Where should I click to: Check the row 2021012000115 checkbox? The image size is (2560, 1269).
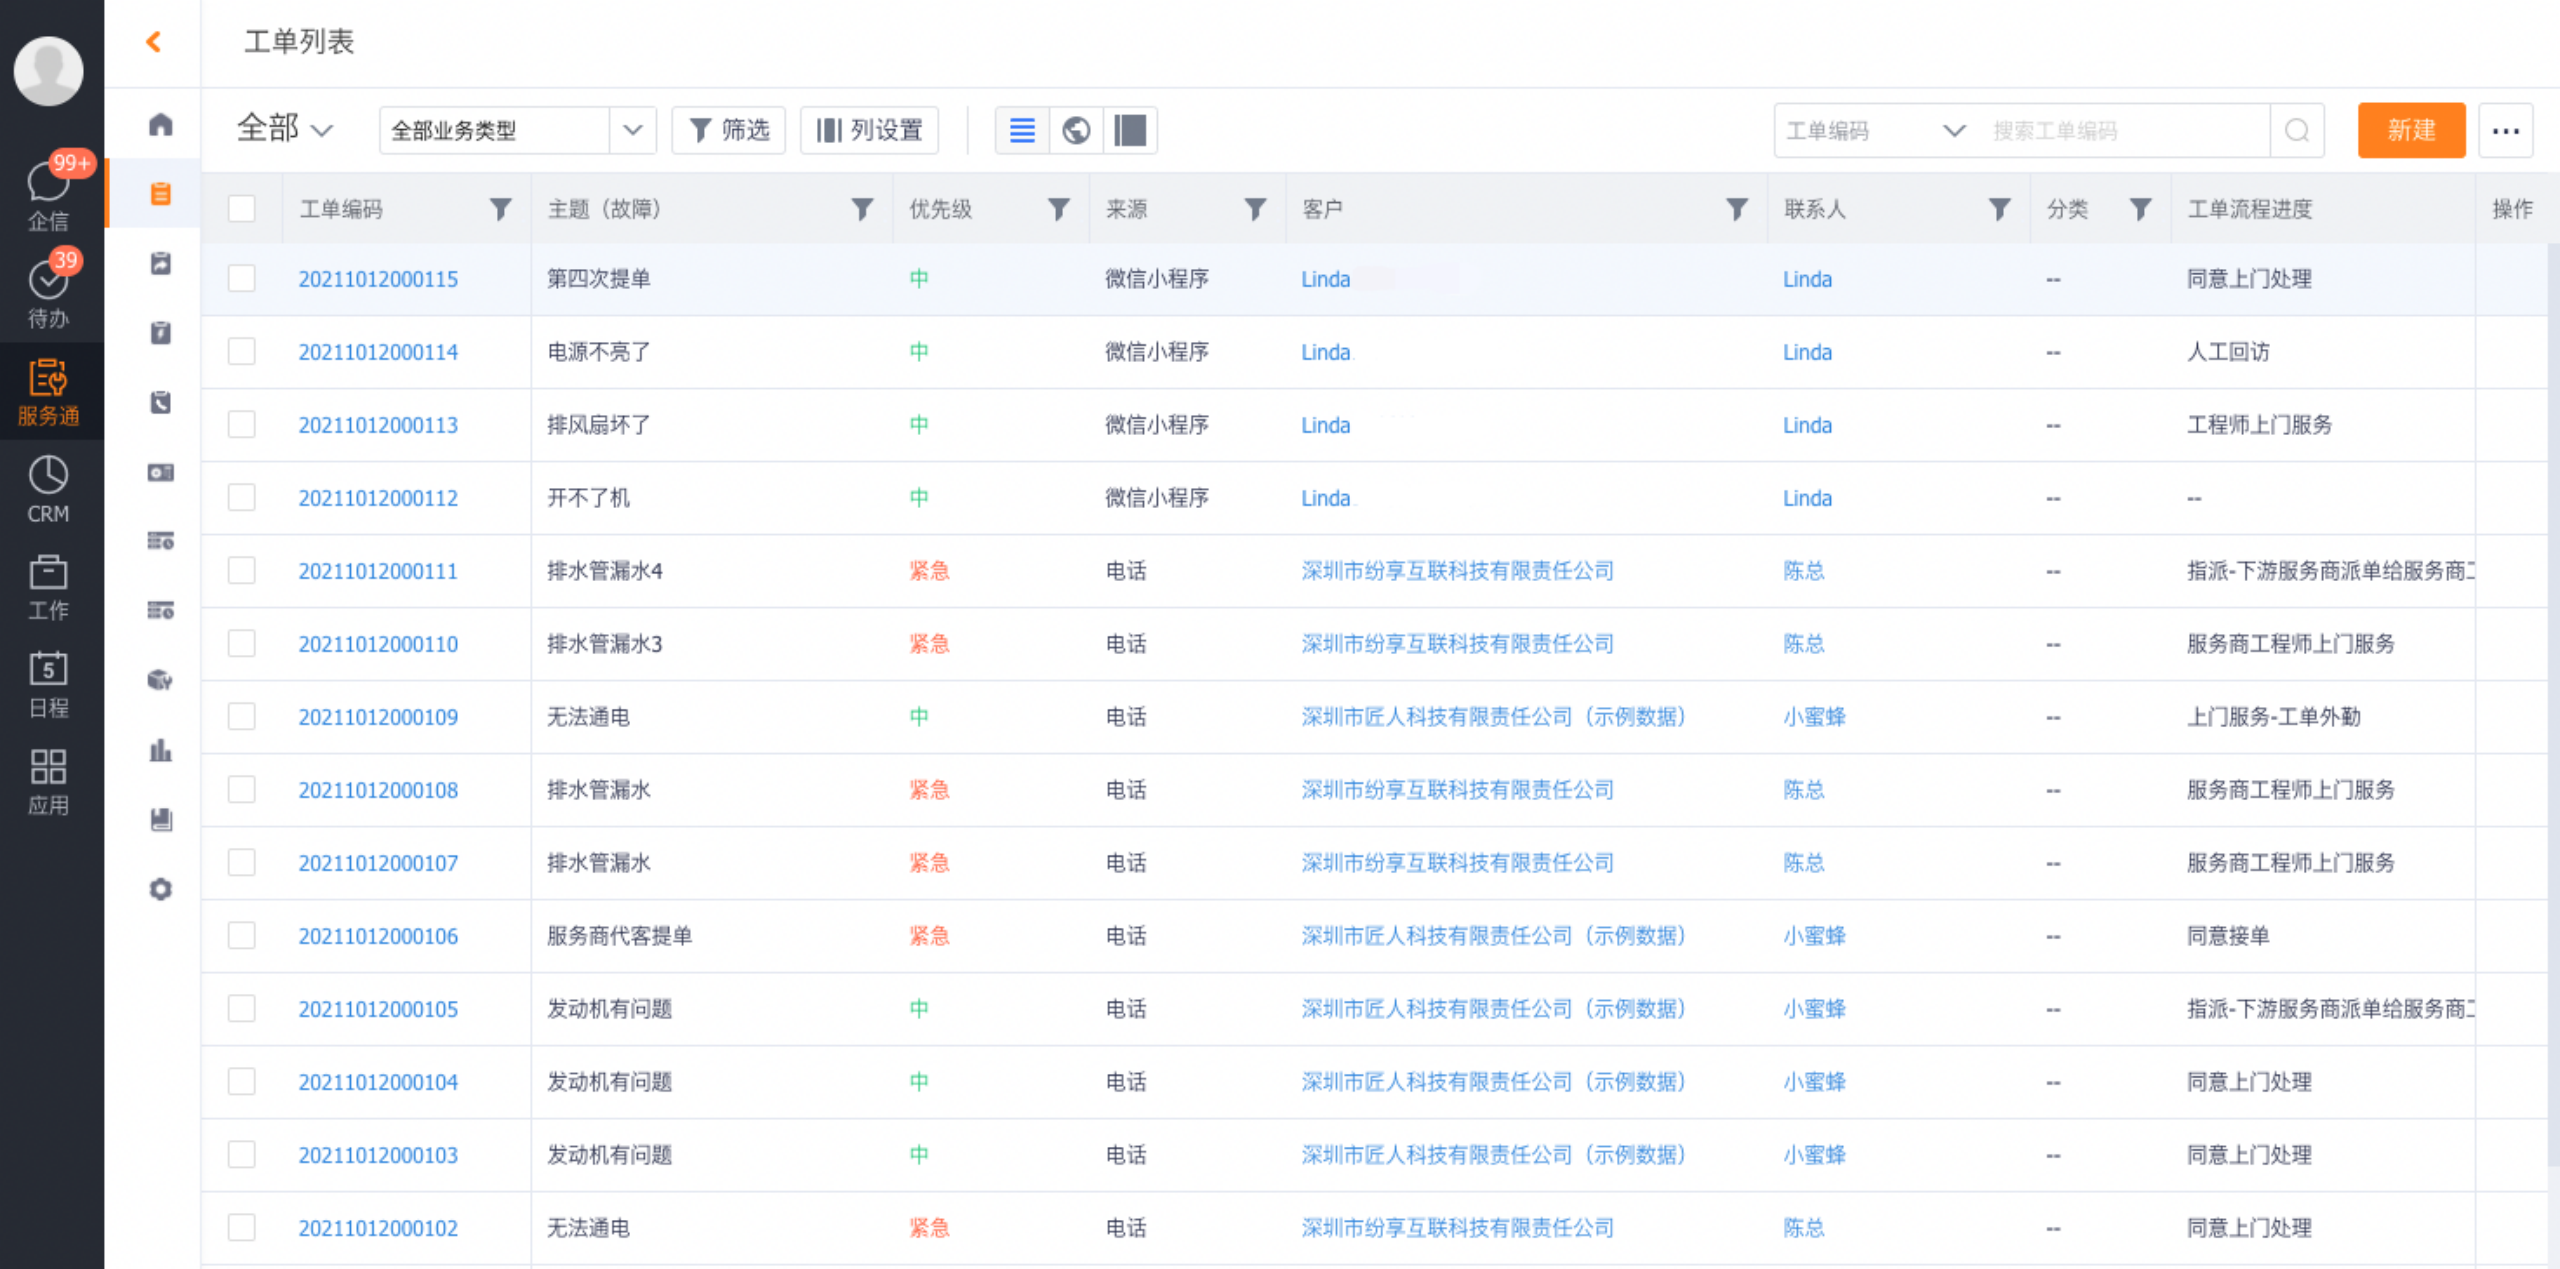click(241, 278)
